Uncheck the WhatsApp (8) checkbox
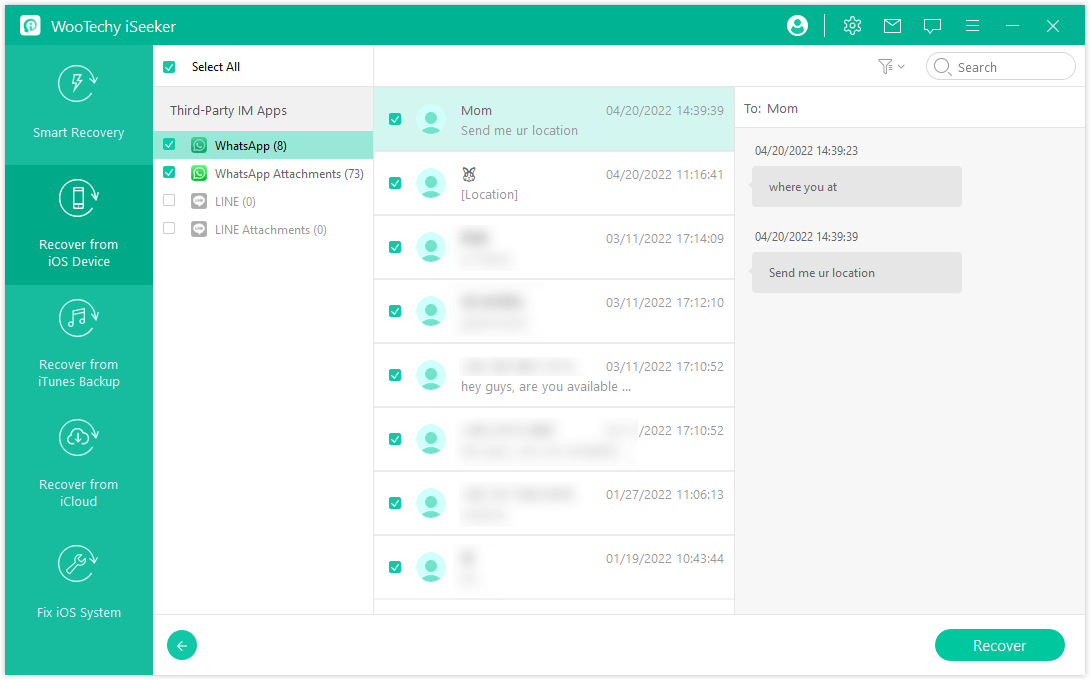The image size is (1090, 680). point(169,145)
